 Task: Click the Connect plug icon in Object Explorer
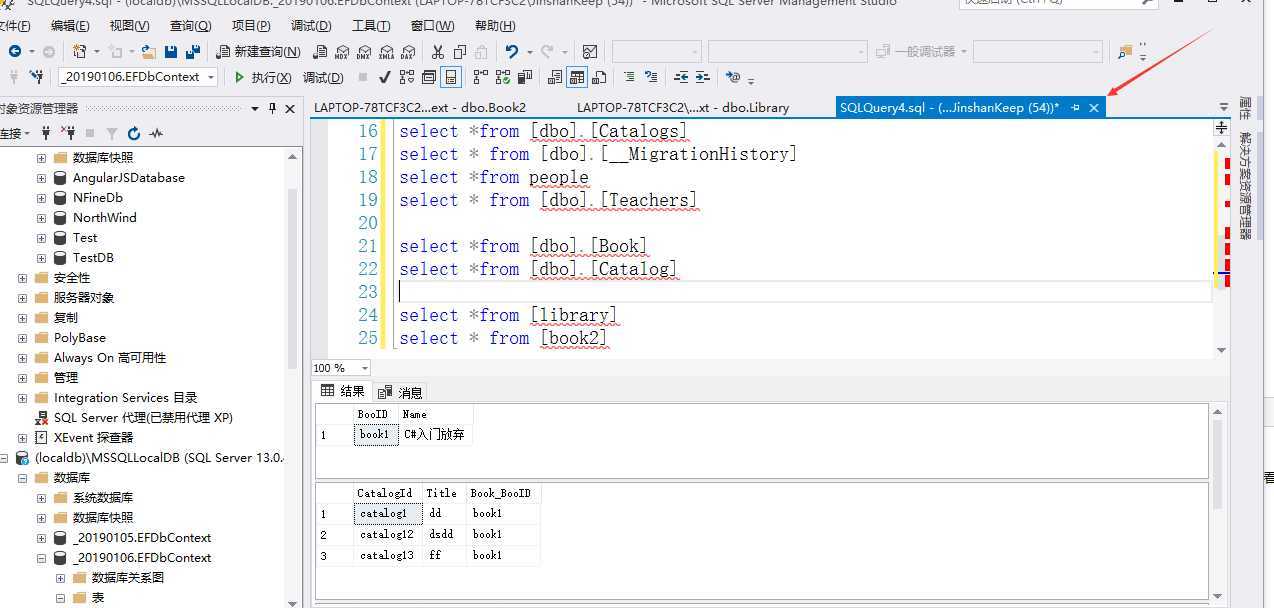[46, 133]
